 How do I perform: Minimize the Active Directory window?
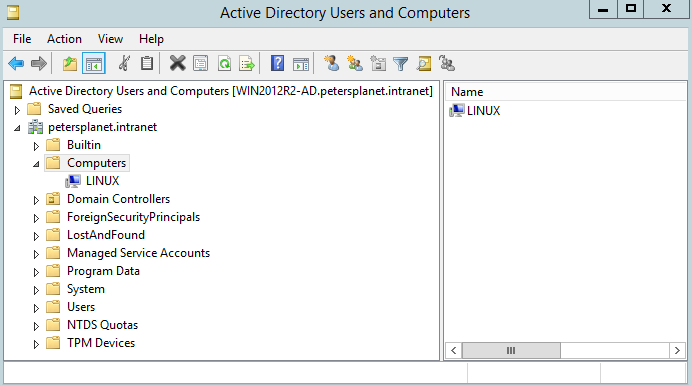(603, 9)
